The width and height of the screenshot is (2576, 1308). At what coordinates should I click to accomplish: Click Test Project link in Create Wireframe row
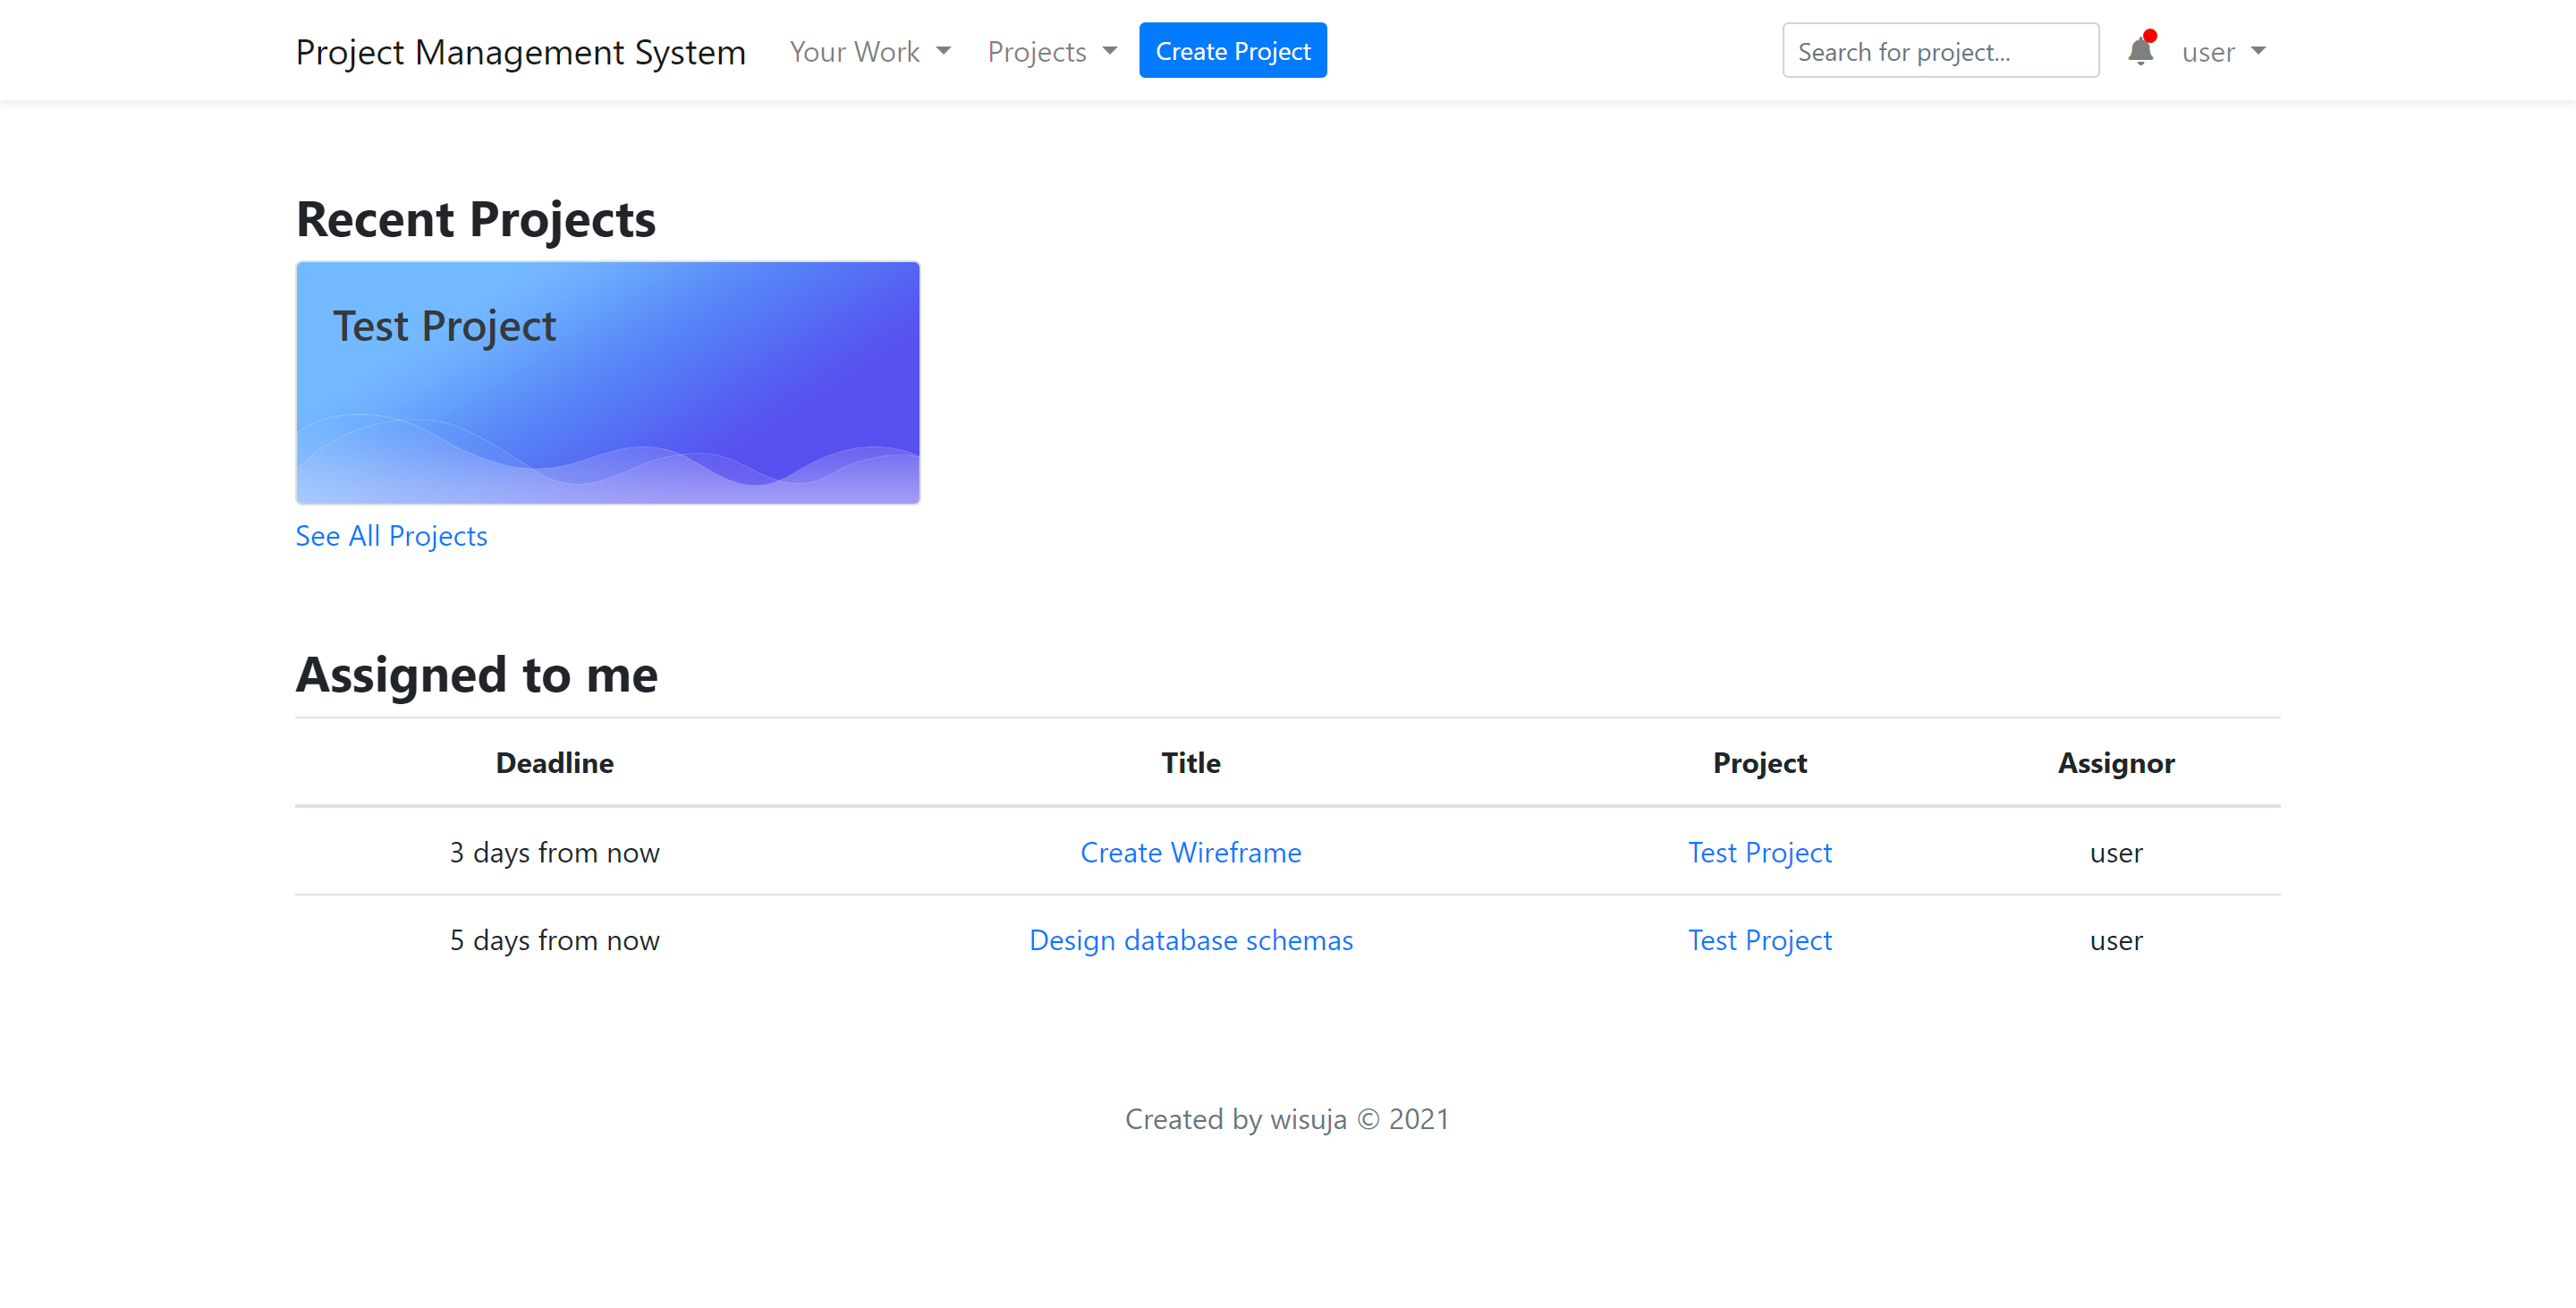coord(1759,852)
